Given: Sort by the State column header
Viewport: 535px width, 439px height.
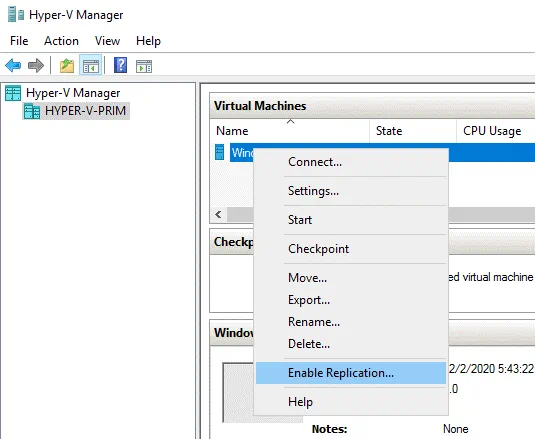Looking at the screenshot, I should pyautogui.click(x=413, y=131).
